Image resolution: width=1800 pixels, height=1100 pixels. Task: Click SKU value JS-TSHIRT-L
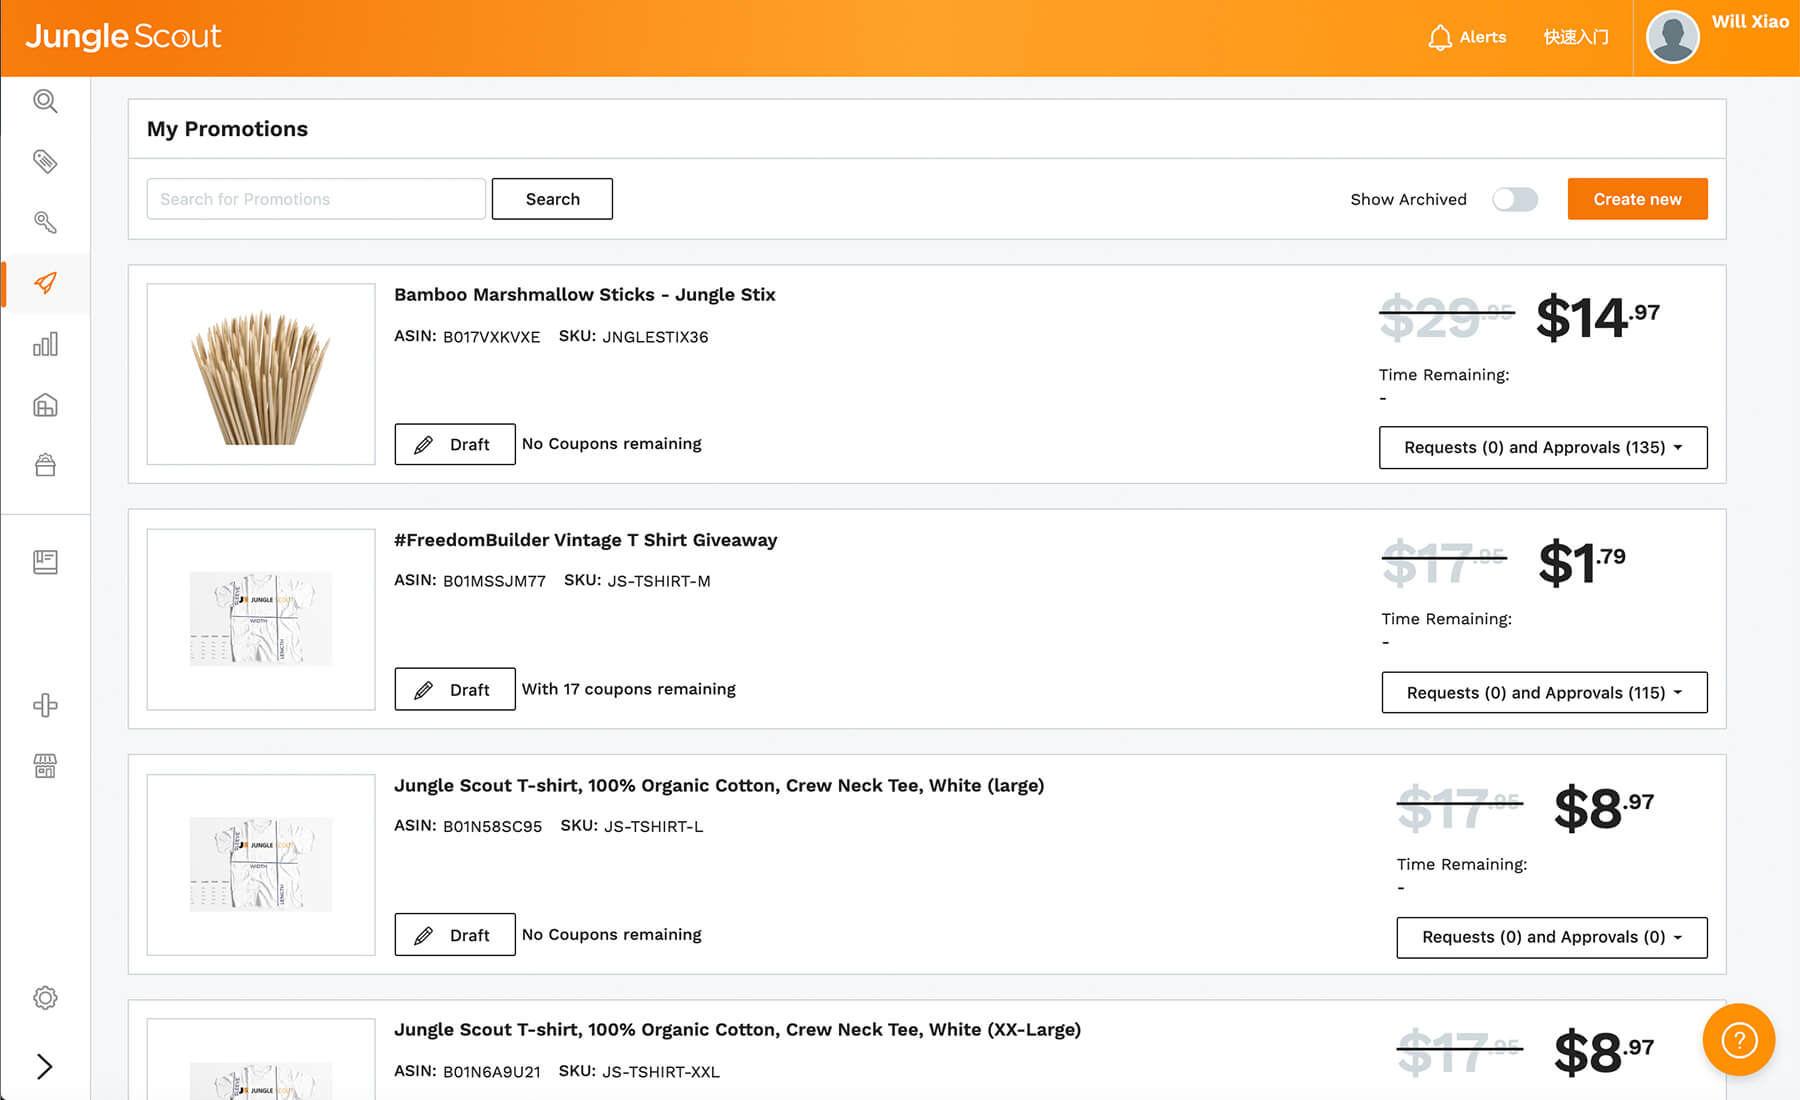coord(654,826)
